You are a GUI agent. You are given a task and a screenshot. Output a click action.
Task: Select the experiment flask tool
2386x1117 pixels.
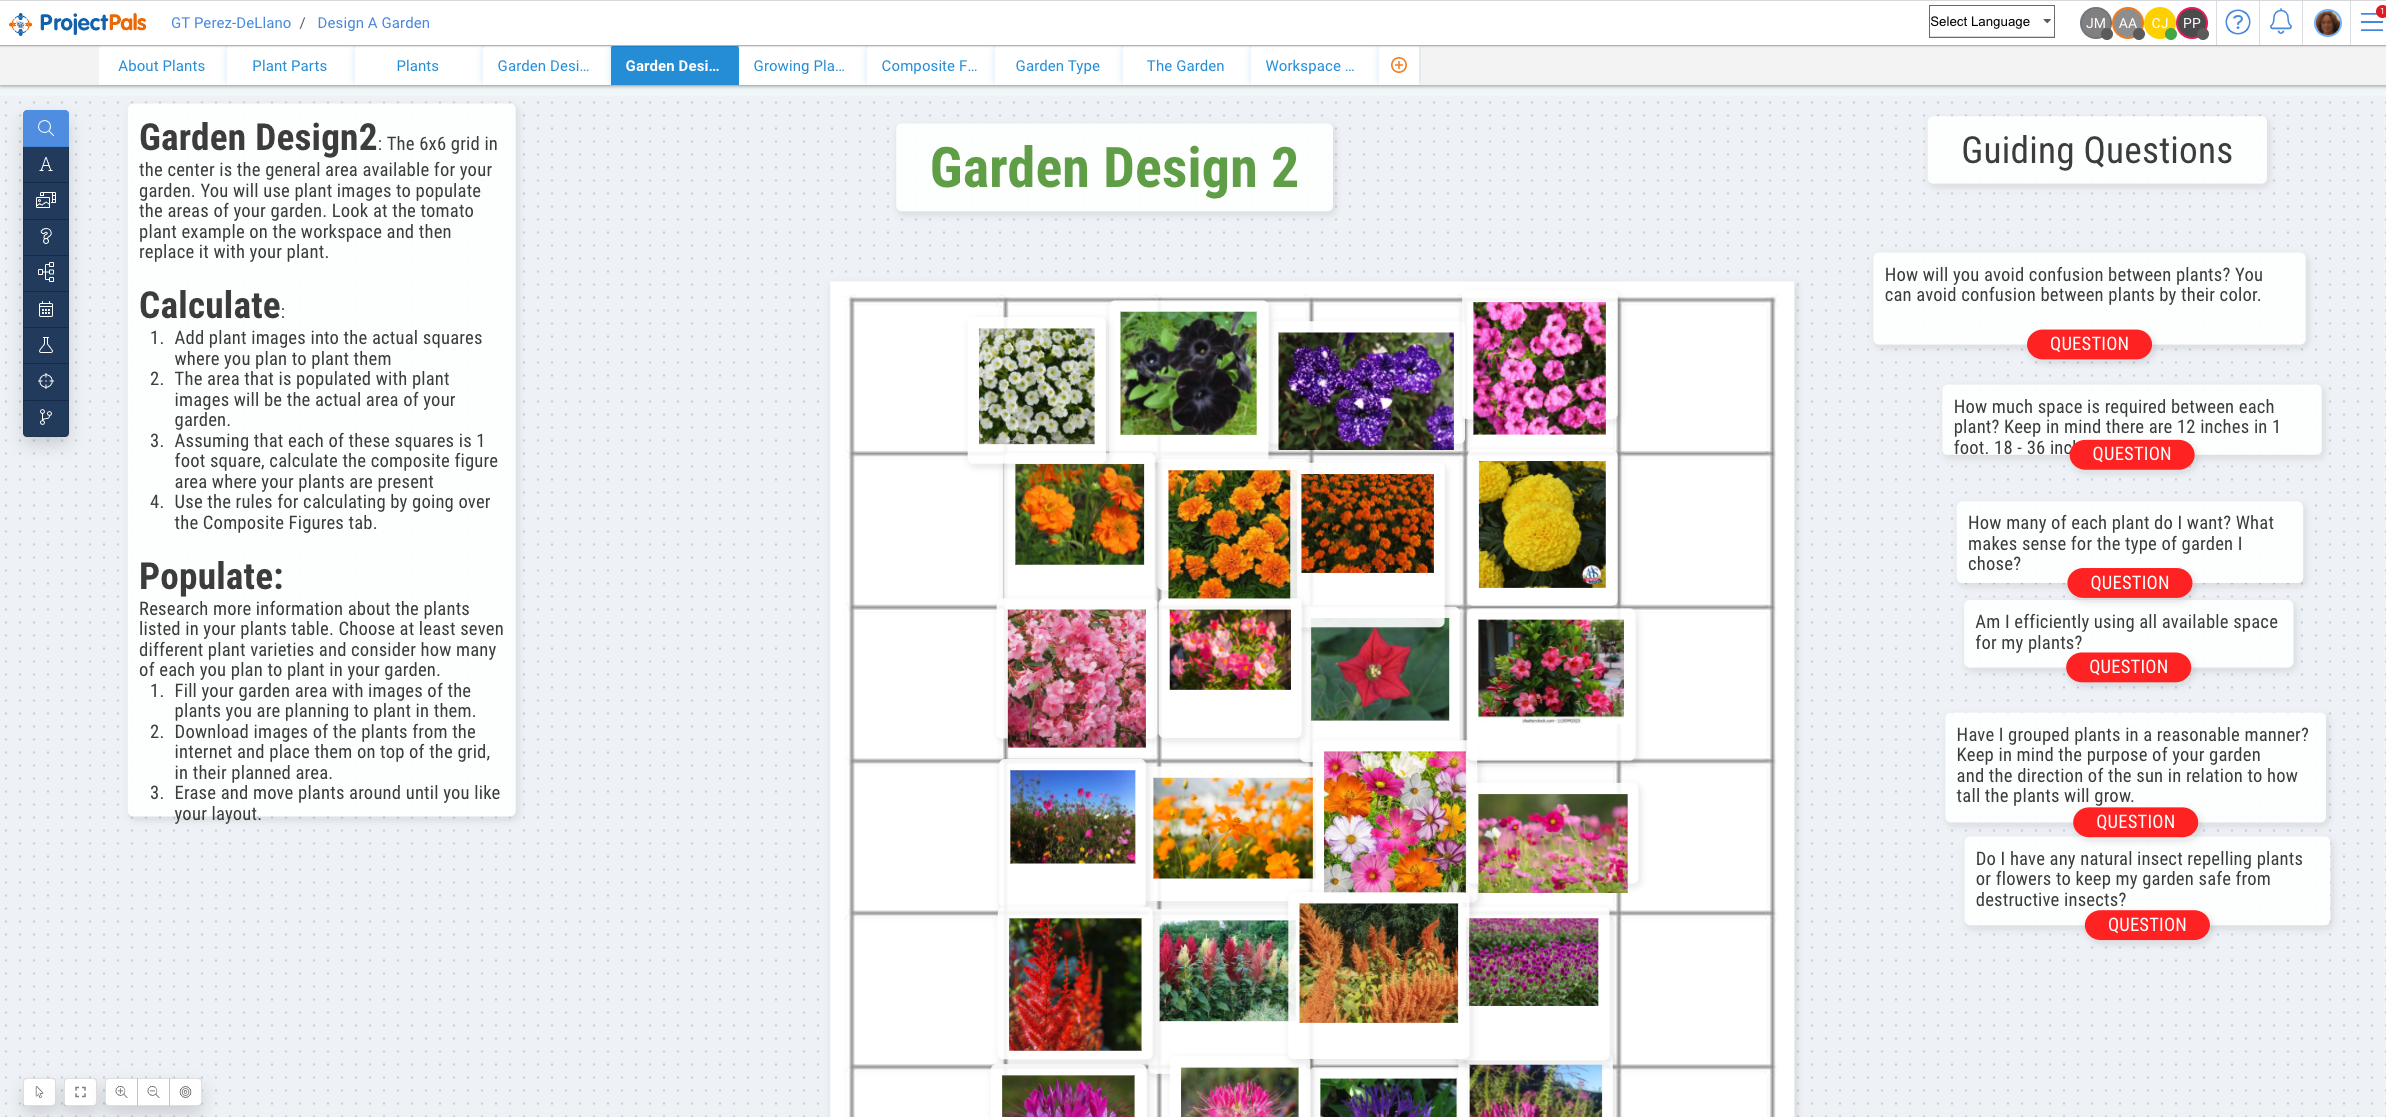(45, 345)
